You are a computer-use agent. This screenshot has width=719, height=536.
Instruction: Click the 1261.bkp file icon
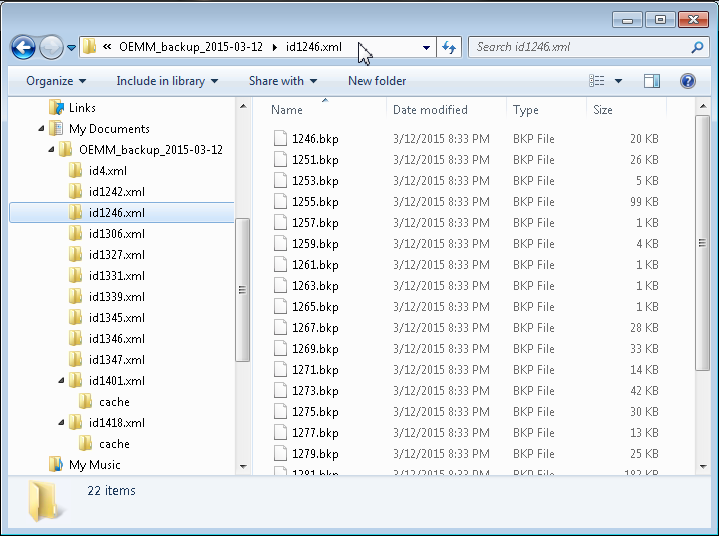point(280,265)
